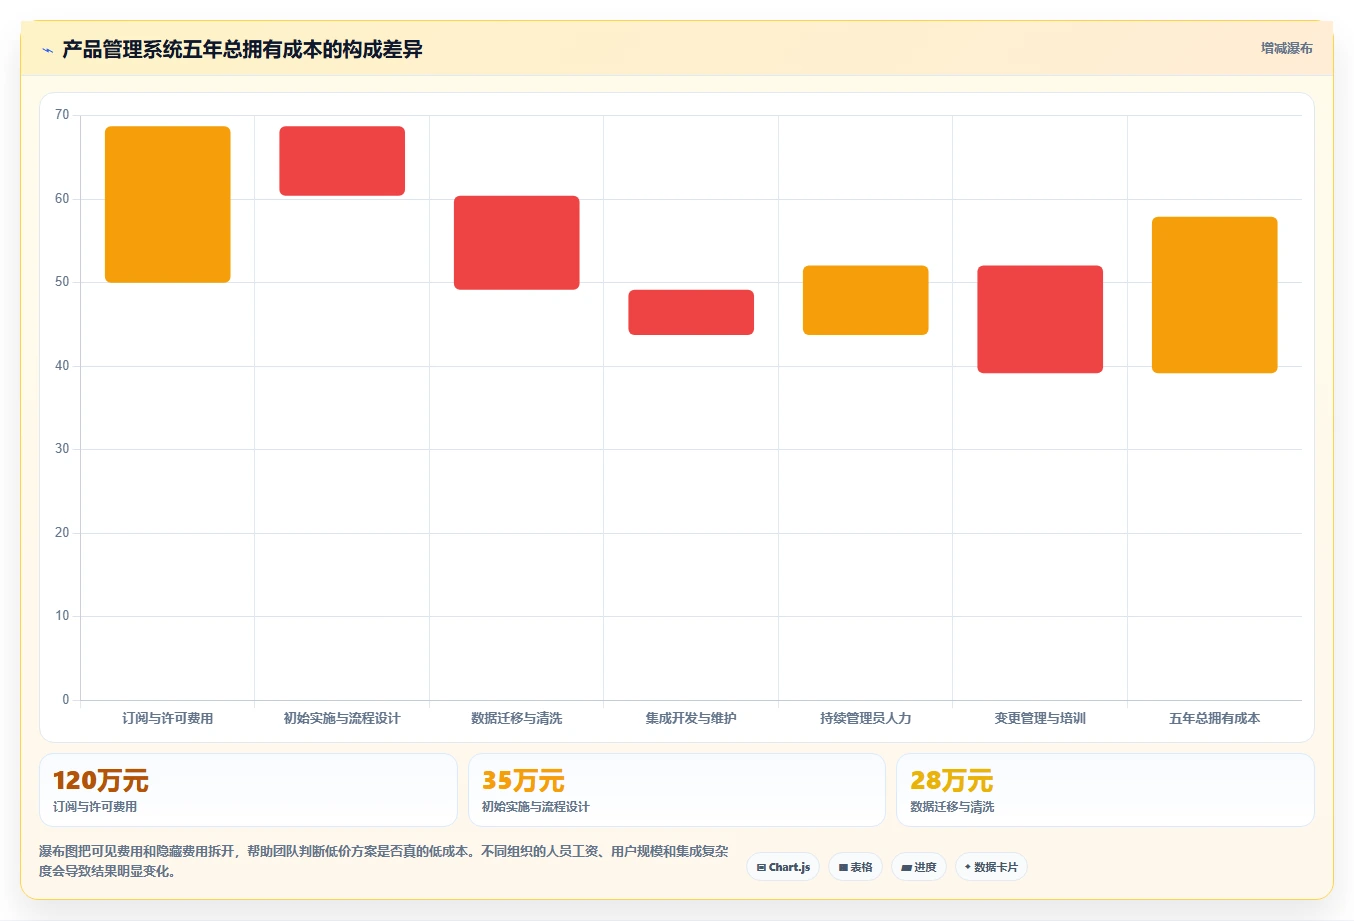This screenshot has width=1354, height=921.
Task: Click the chart title 产品管理系统五年总拥有成本的构成差异
Action: [x=242, y=50]
